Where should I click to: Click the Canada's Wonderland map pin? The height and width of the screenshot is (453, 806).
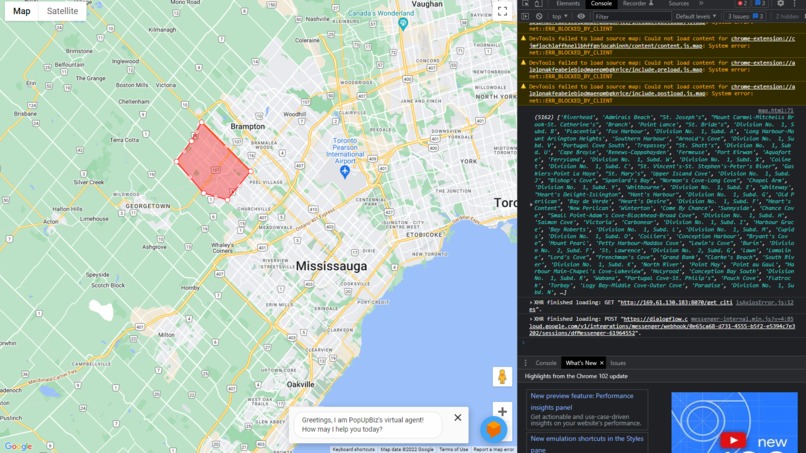(403, 24)
